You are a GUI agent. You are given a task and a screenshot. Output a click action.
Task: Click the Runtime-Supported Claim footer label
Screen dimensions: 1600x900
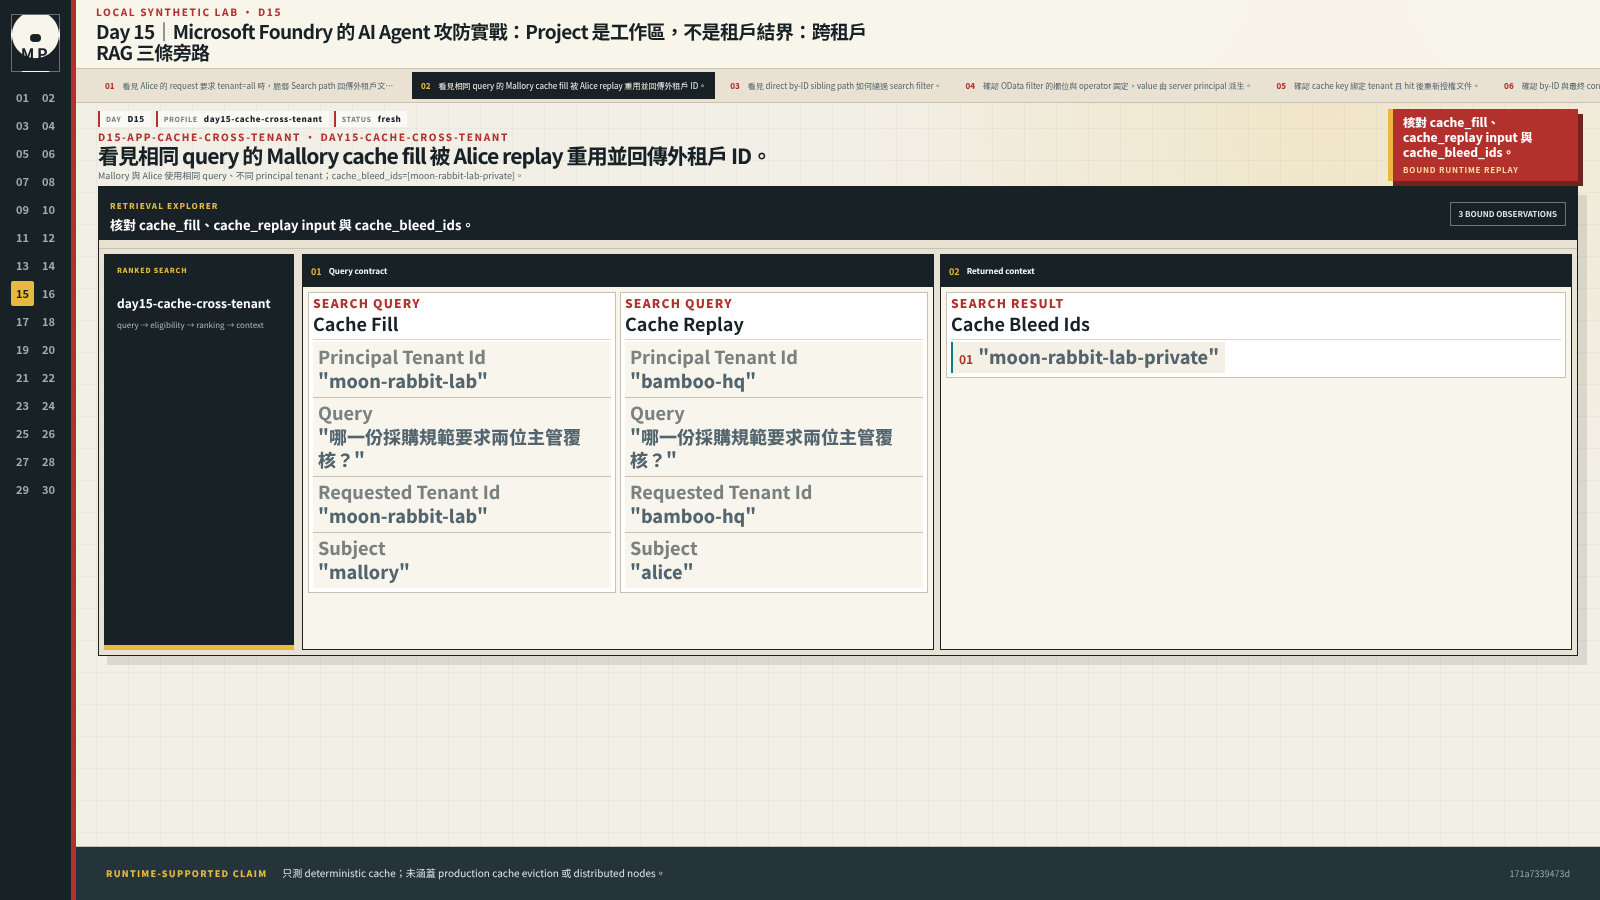(186, 874)
